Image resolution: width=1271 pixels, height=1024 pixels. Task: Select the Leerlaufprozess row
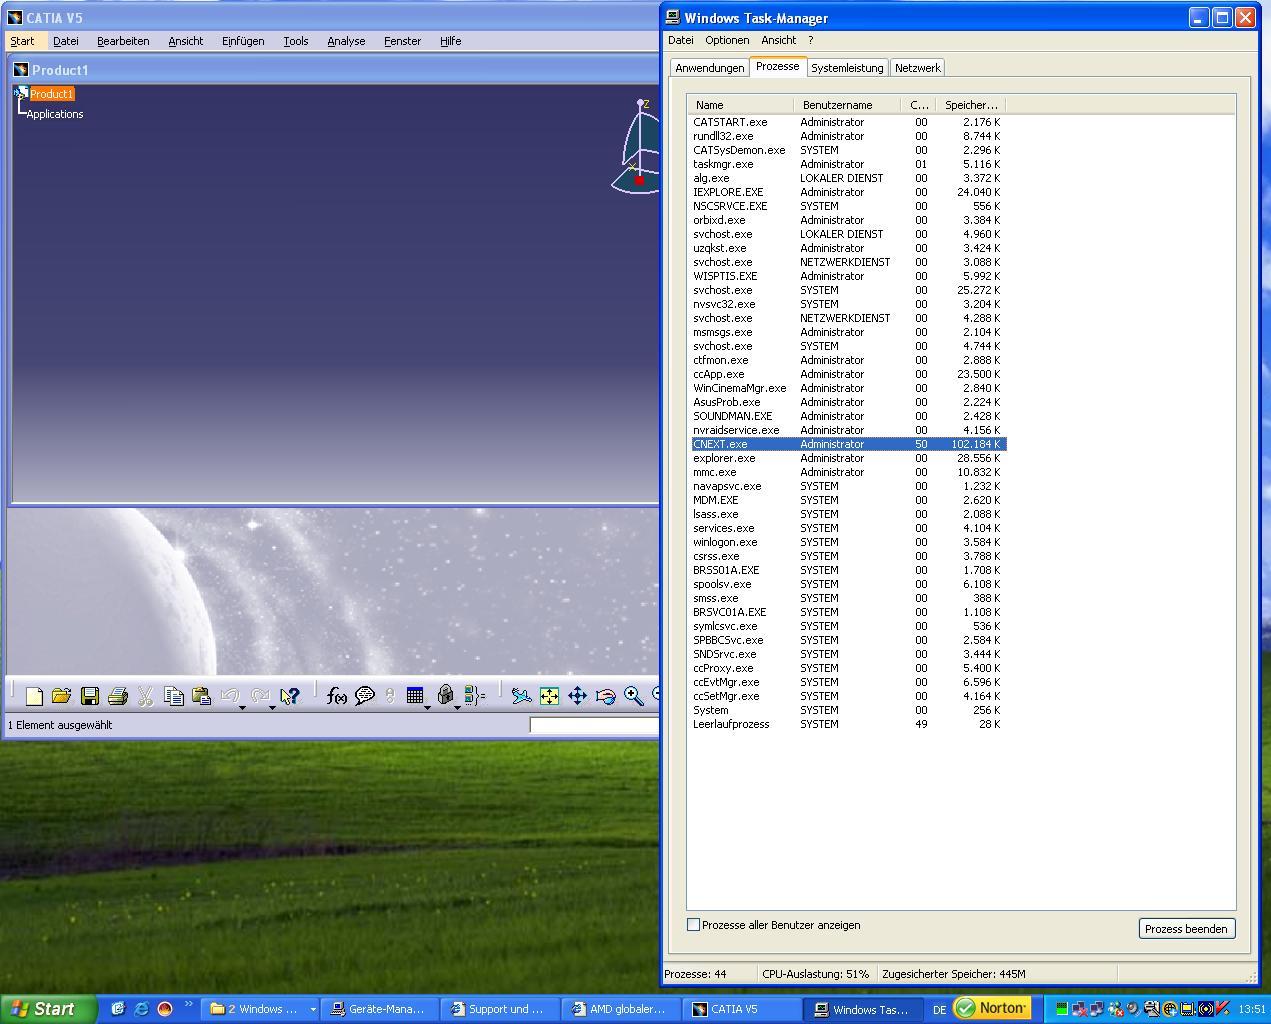848,724
